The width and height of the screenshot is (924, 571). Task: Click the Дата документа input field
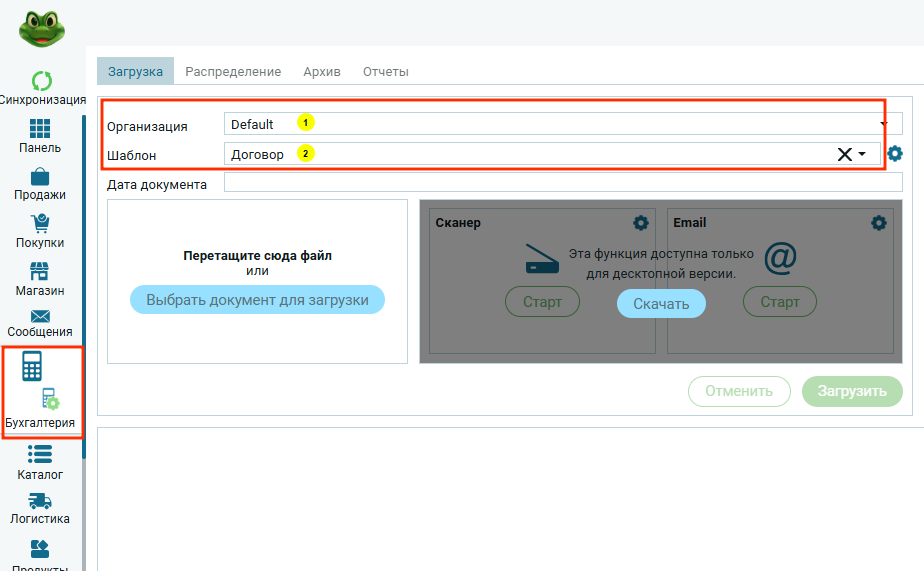point(563,183)
